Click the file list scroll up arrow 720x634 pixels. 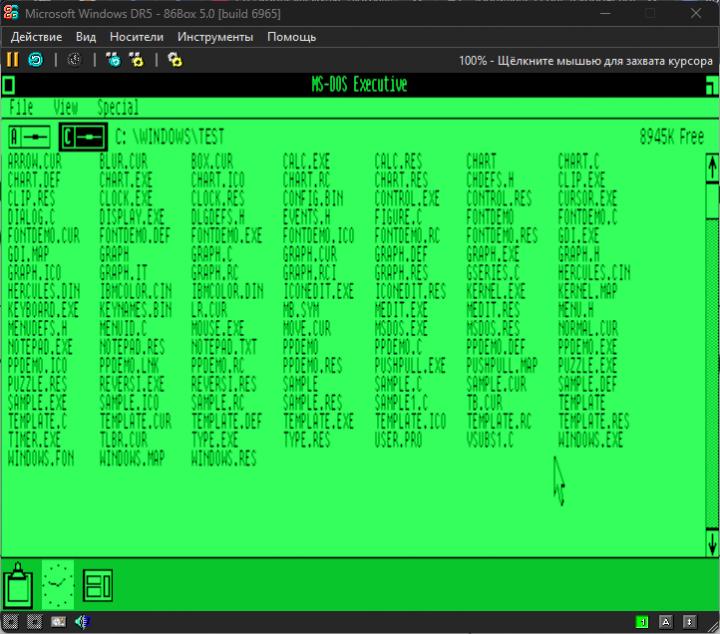click(x=712, y=168)
